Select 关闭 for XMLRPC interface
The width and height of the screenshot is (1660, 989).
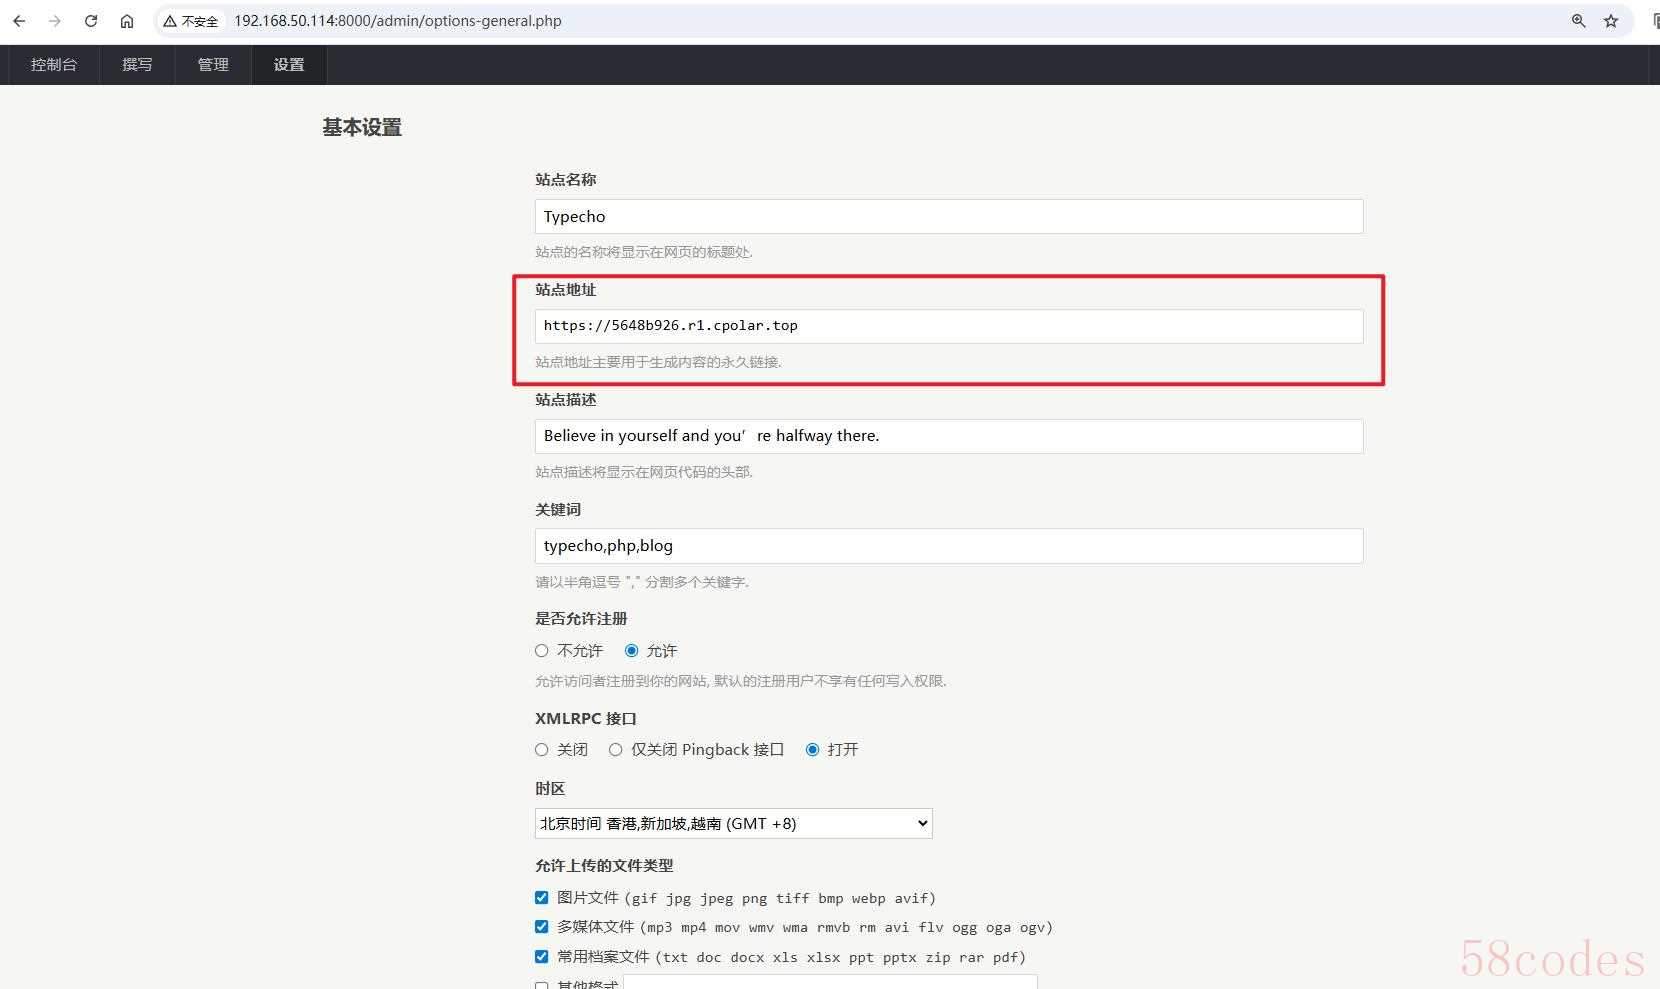point(542,750)
